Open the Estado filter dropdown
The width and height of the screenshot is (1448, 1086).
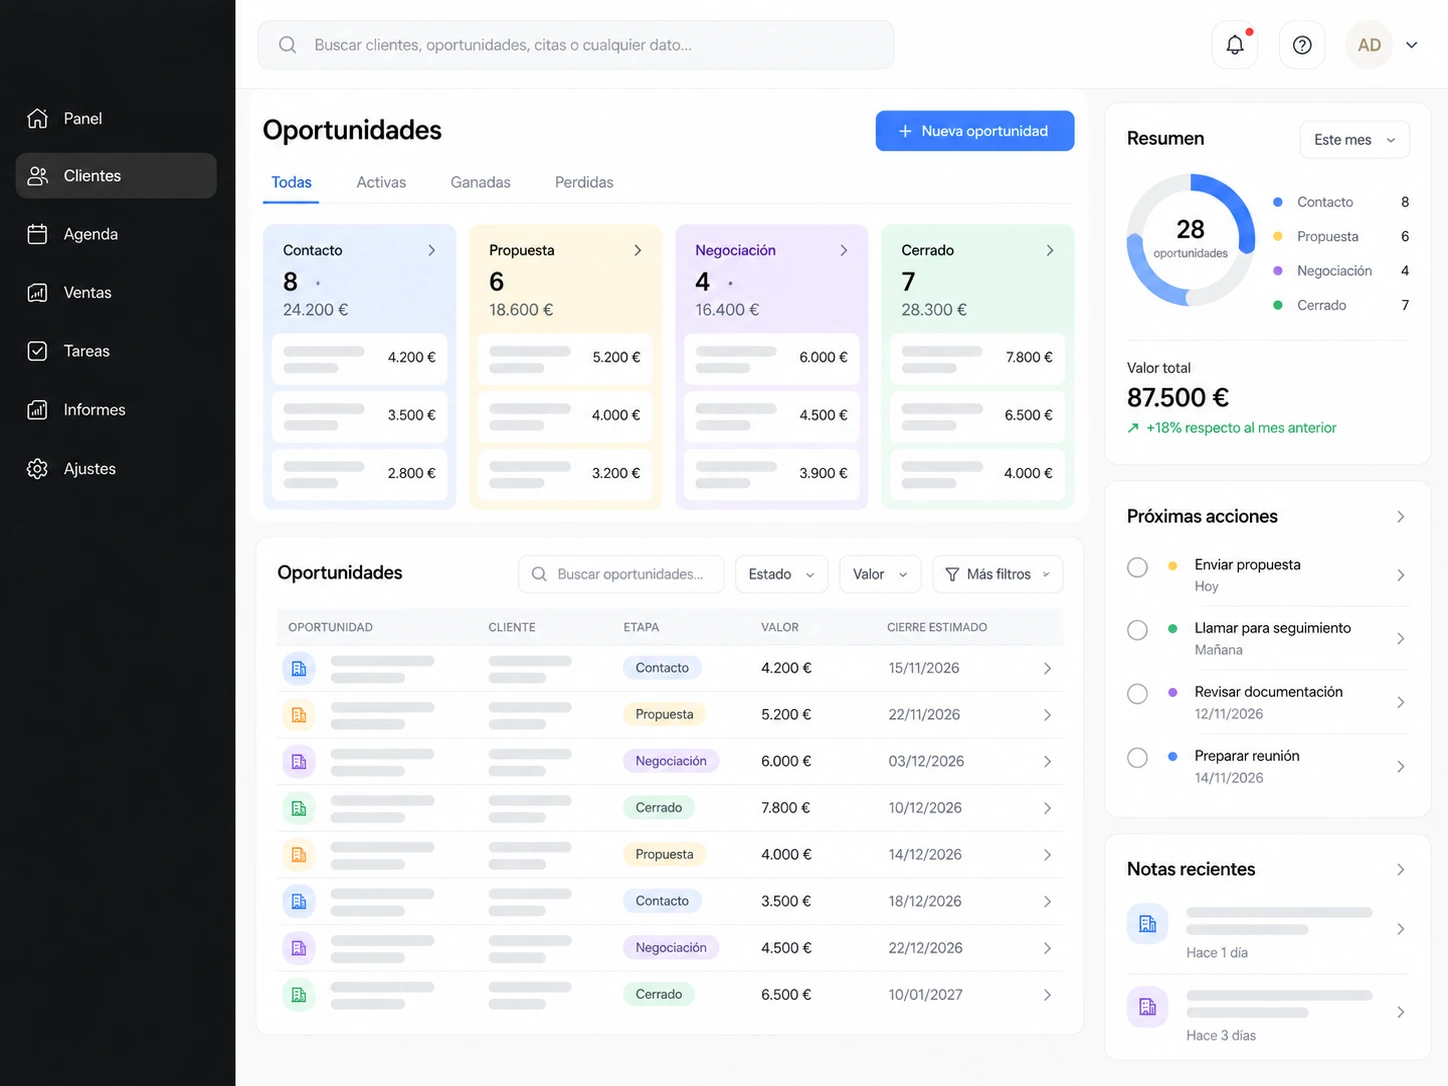[x=782, y=574]
